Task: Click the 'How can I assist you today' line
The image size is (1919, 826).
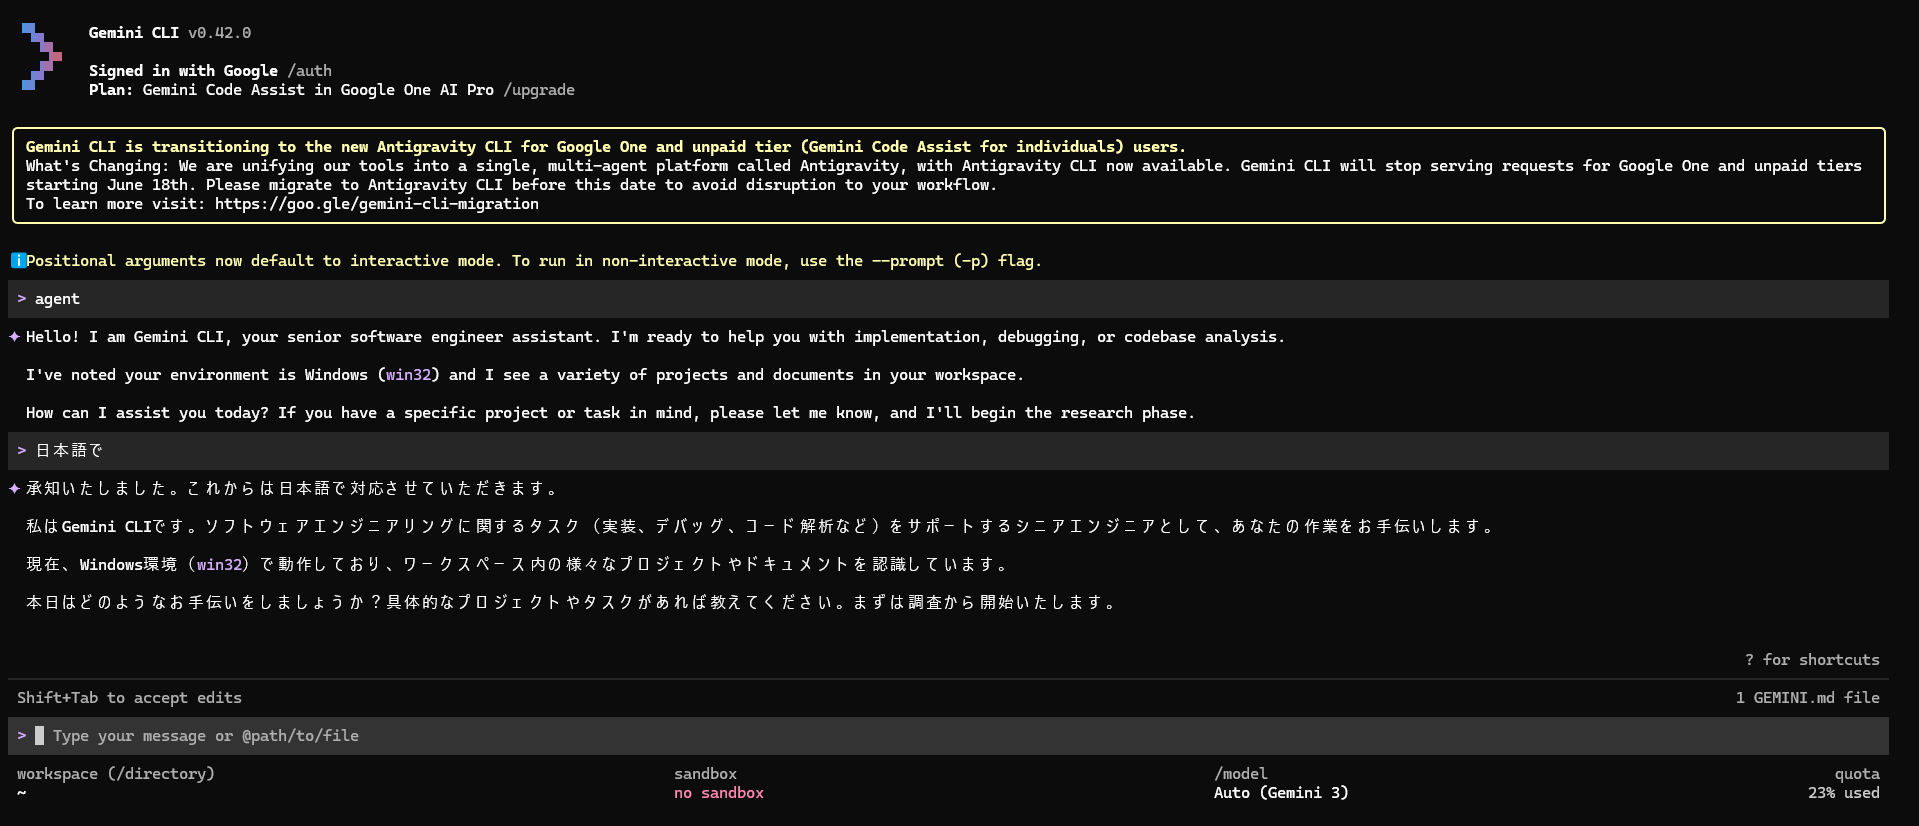Action: (x=610, y=413)
